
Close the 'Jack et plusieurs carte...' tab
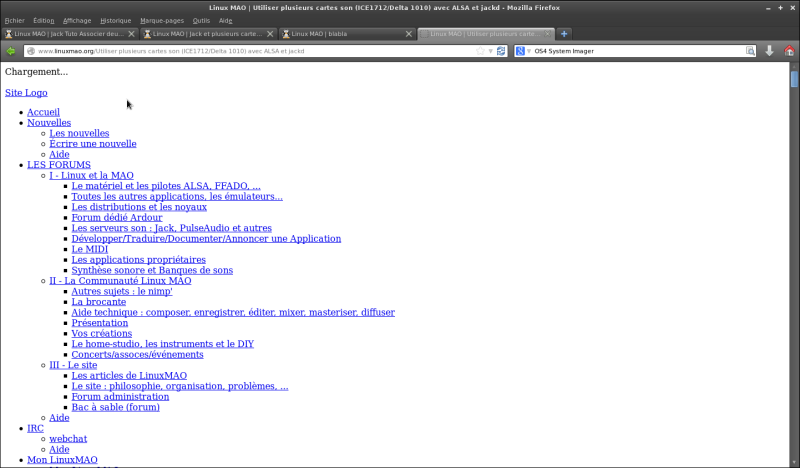coord(270,34)
